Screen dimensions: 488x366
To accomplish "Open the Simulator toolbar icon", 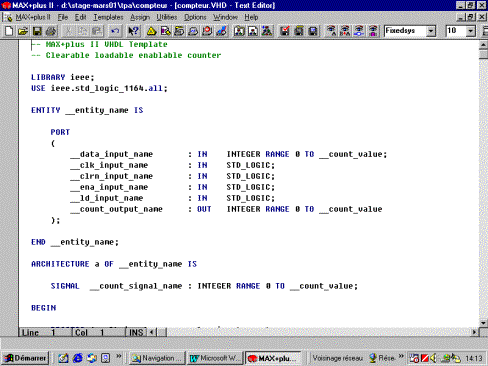I will [x=193, y=31].
